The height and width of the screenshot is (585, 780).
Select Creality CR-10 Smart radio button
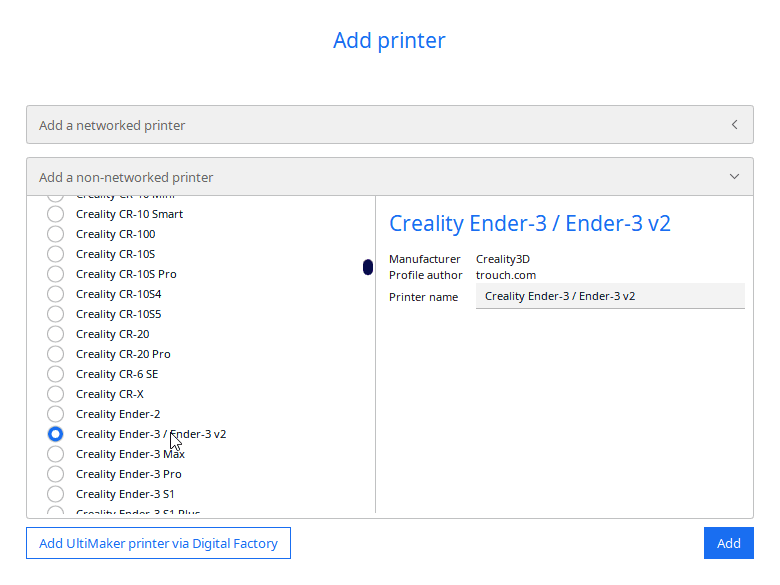tap(55, 214)
